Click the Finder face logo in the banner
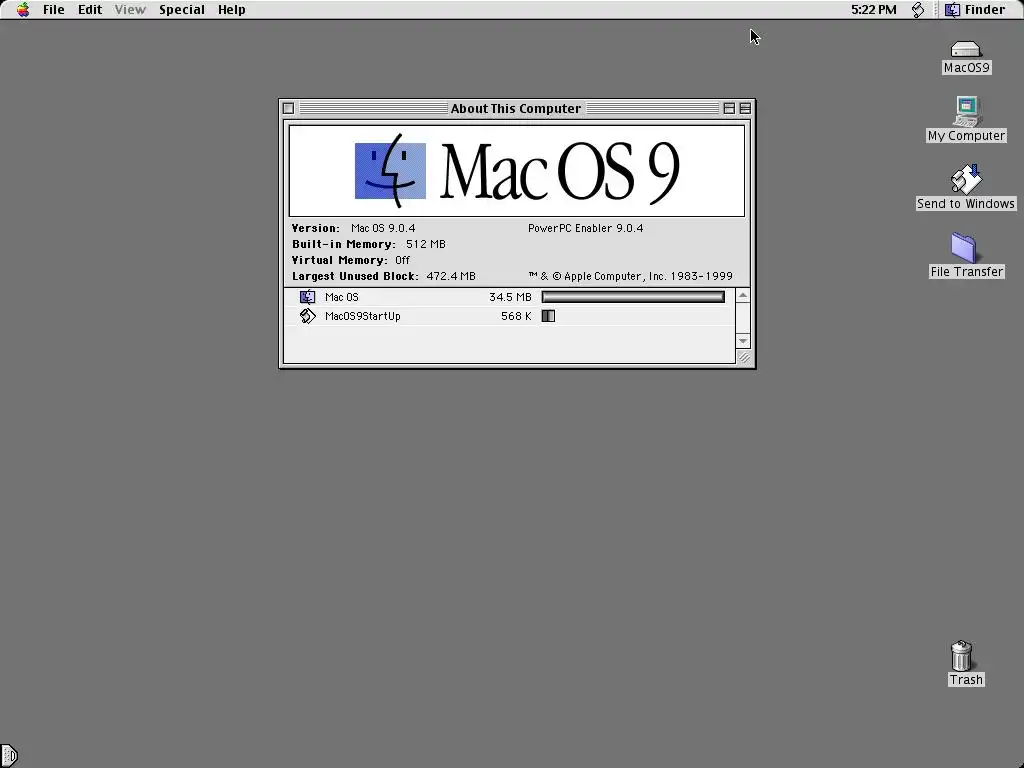Screen dimensions: 1024x768 coord(391,170)
